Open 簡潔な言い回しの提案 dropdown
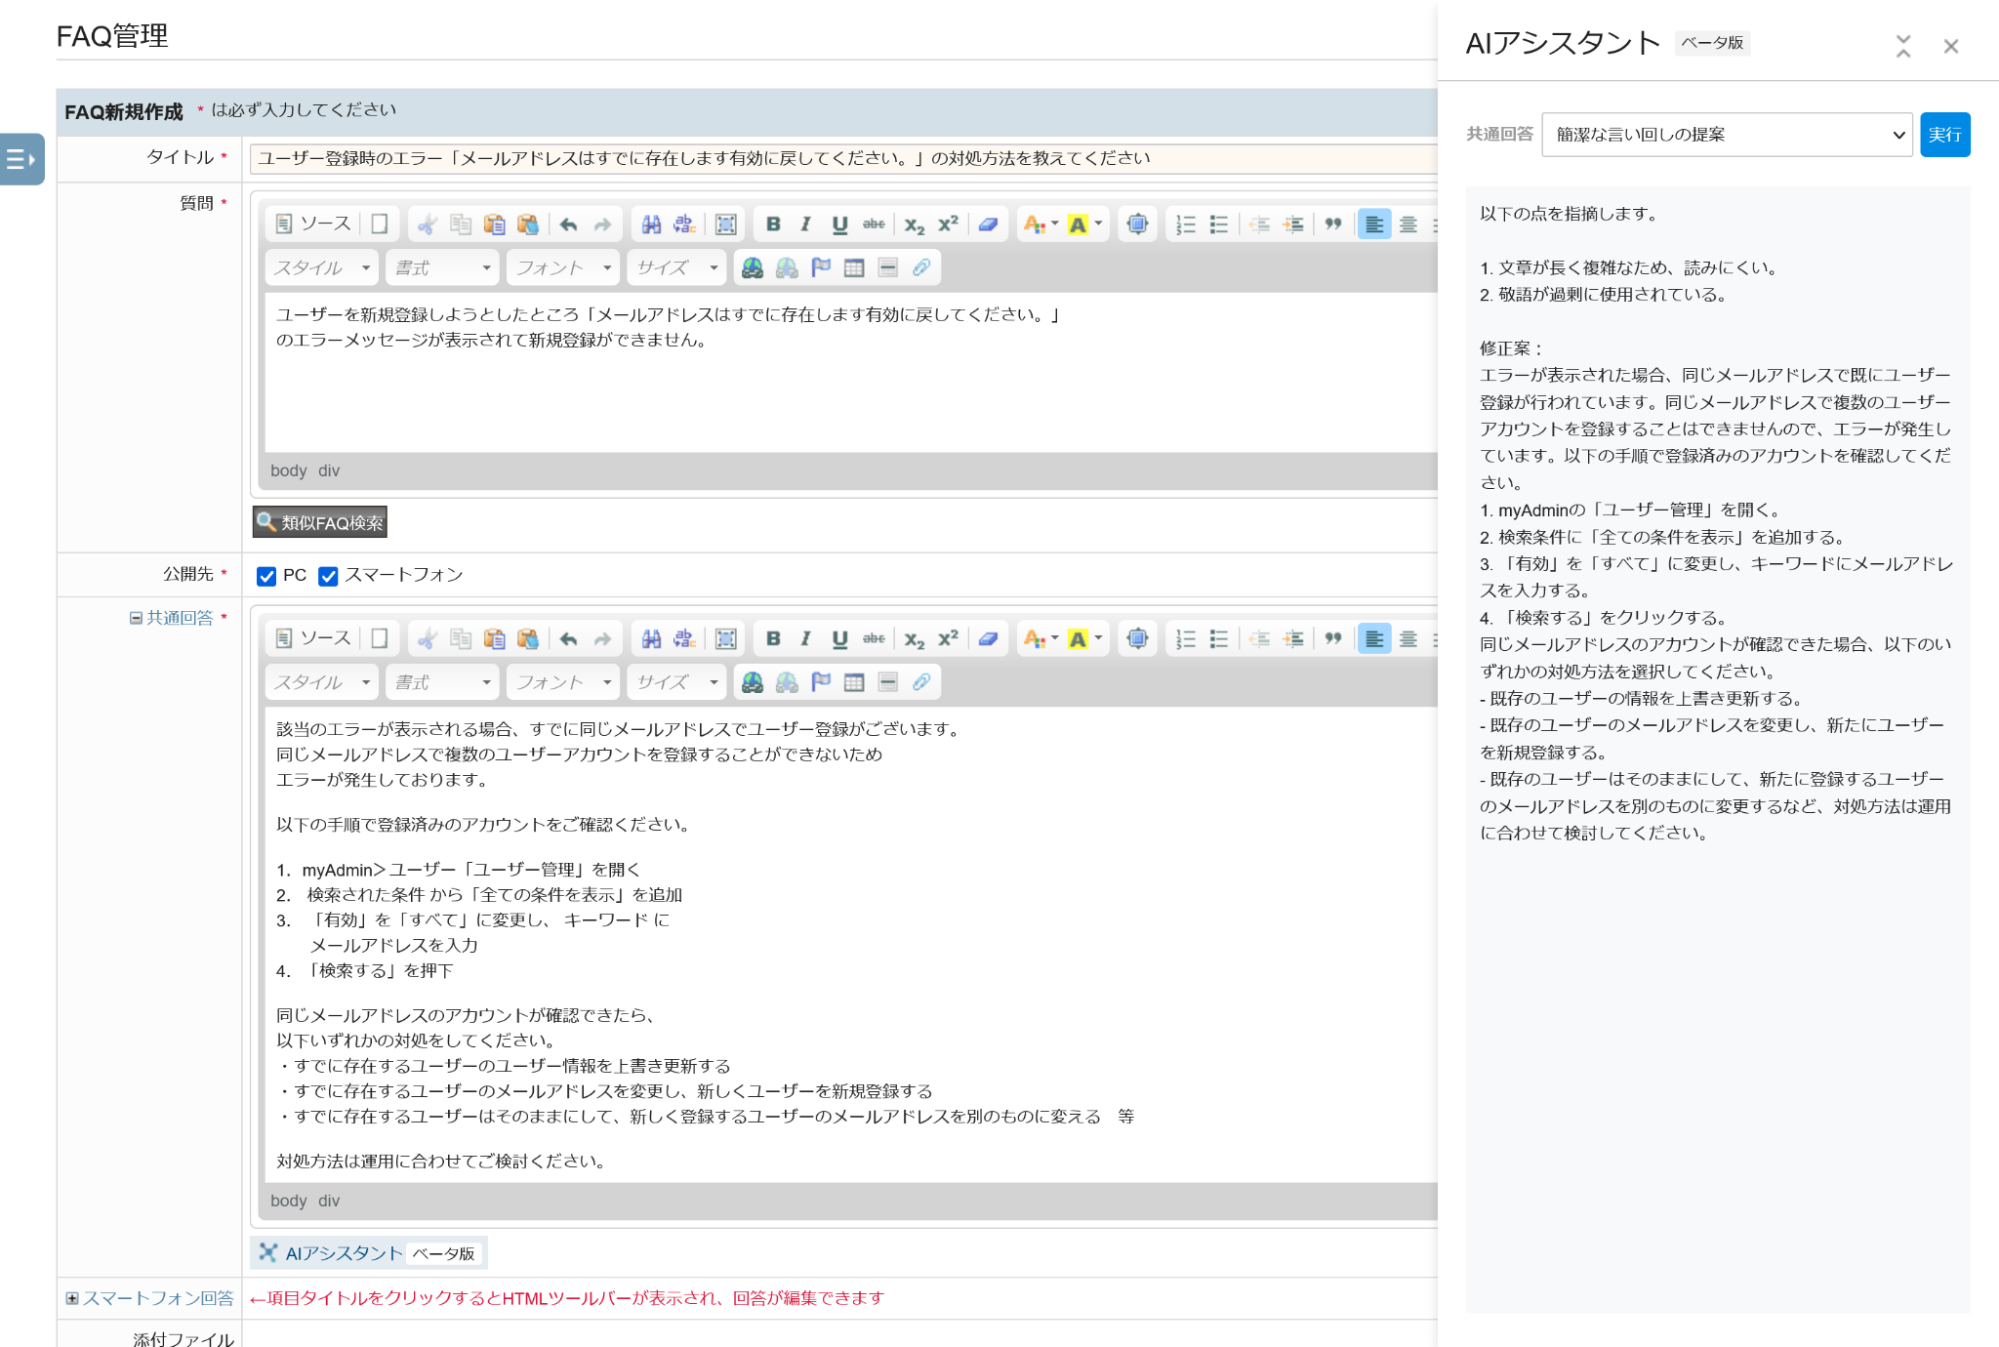1999x1347 pixels. pos(1726,135)
